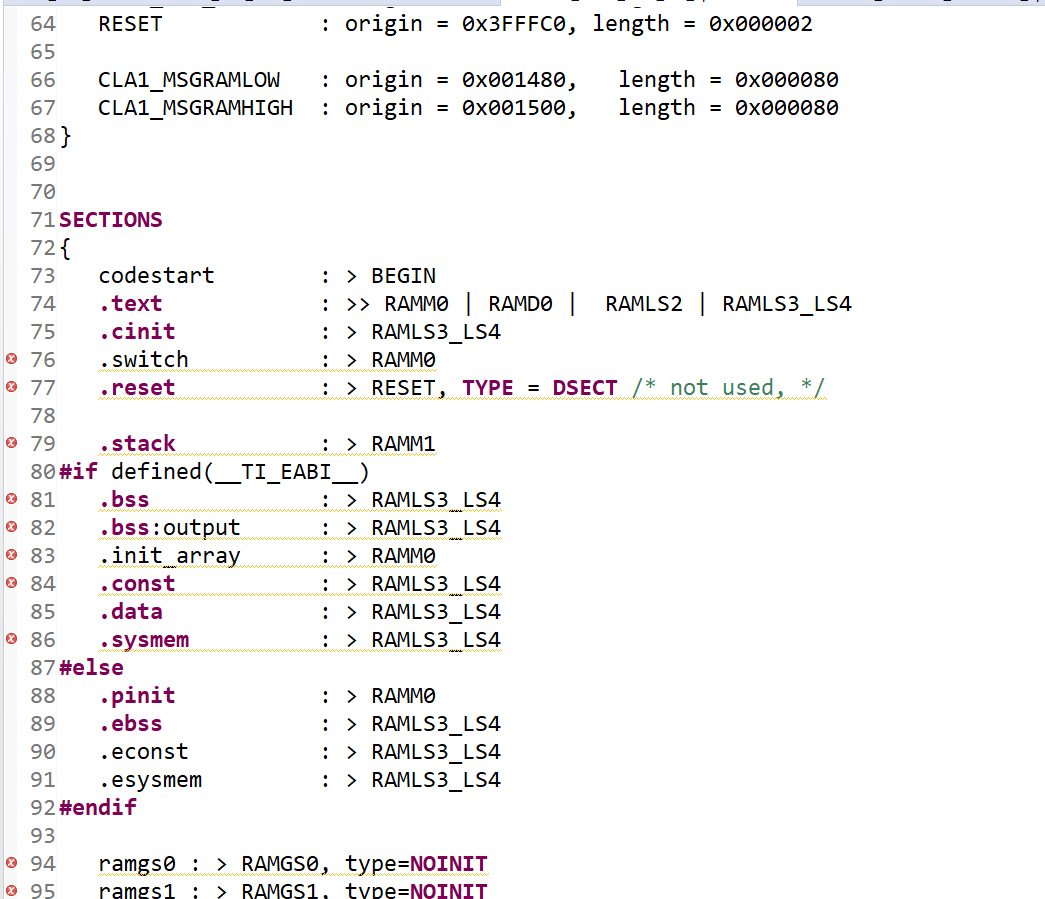Select the error marker beside .const section
Image resolution: width=1045 pixels, height=899 pixels.
tap(10, 583)
